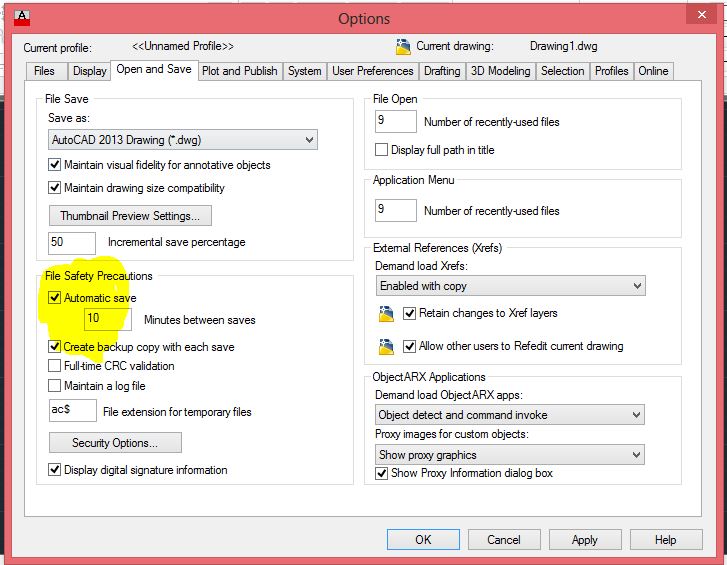This screenshot has width=727, height=565.
Task: Disable the Automatic save checkbox
Action: [x=55, y=298]
